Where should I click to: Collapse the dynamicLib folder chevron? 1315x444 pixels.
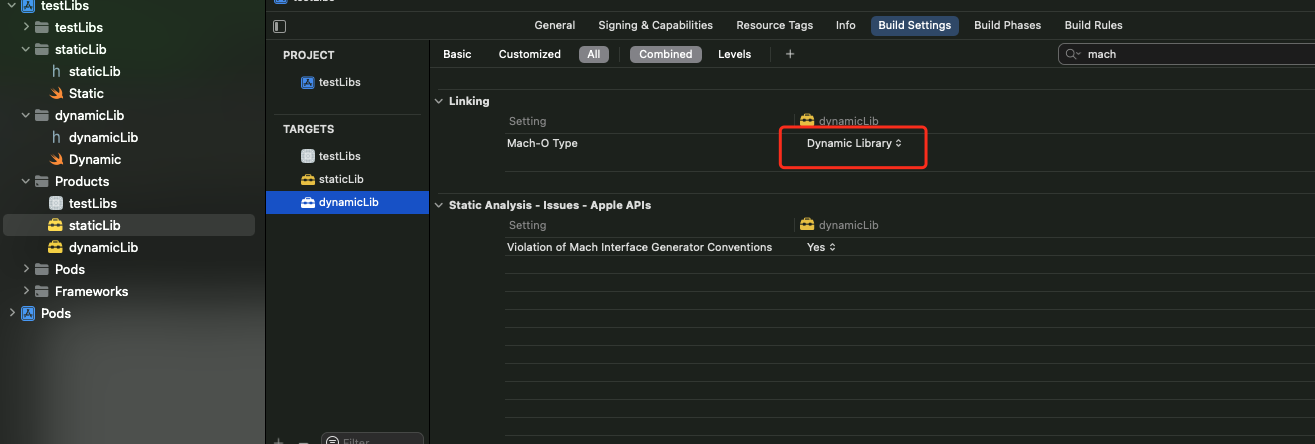coord(26,115)
